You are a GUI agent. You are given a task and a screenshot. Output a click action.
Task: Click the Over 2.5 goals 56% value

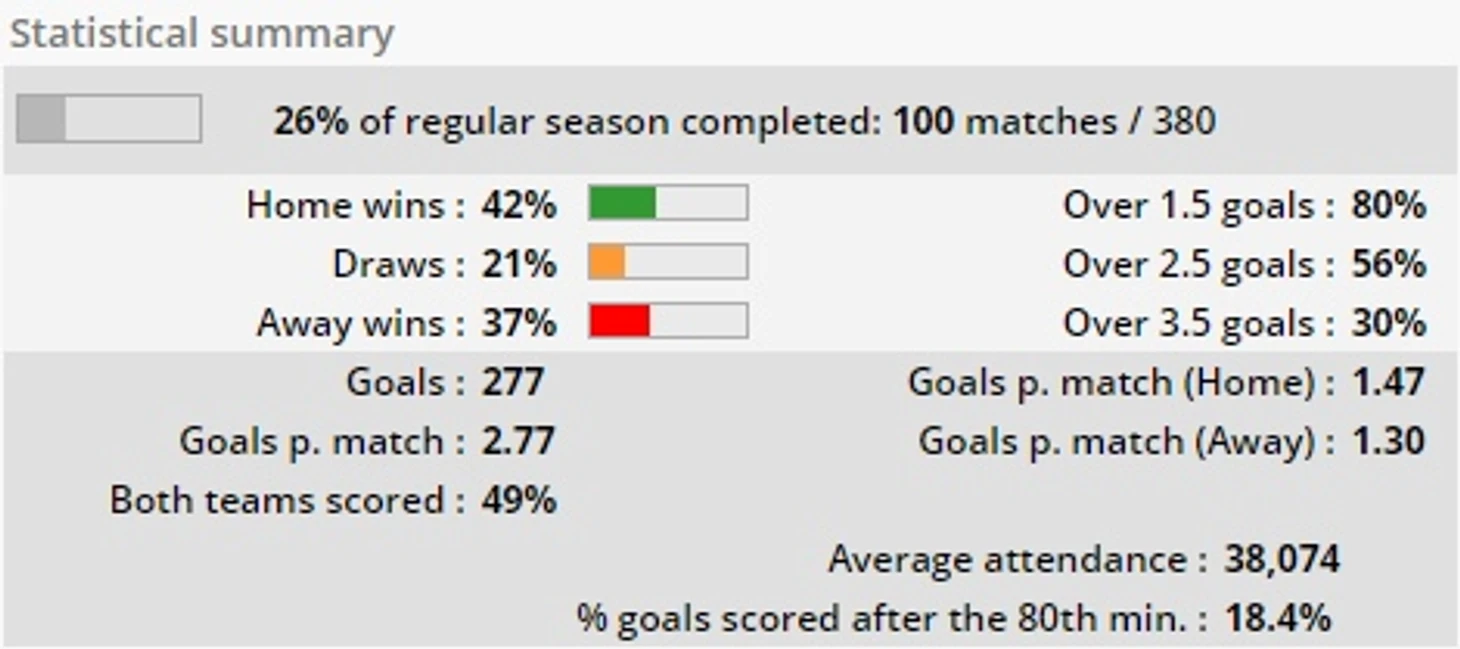[x=1388, y=264]
